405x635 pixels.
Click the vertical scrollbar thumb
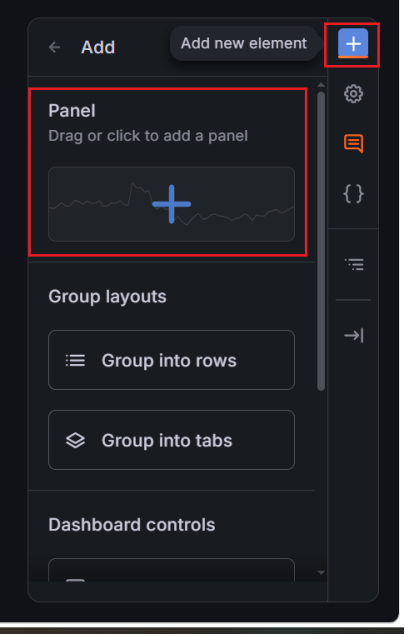(x=321, y=241)
